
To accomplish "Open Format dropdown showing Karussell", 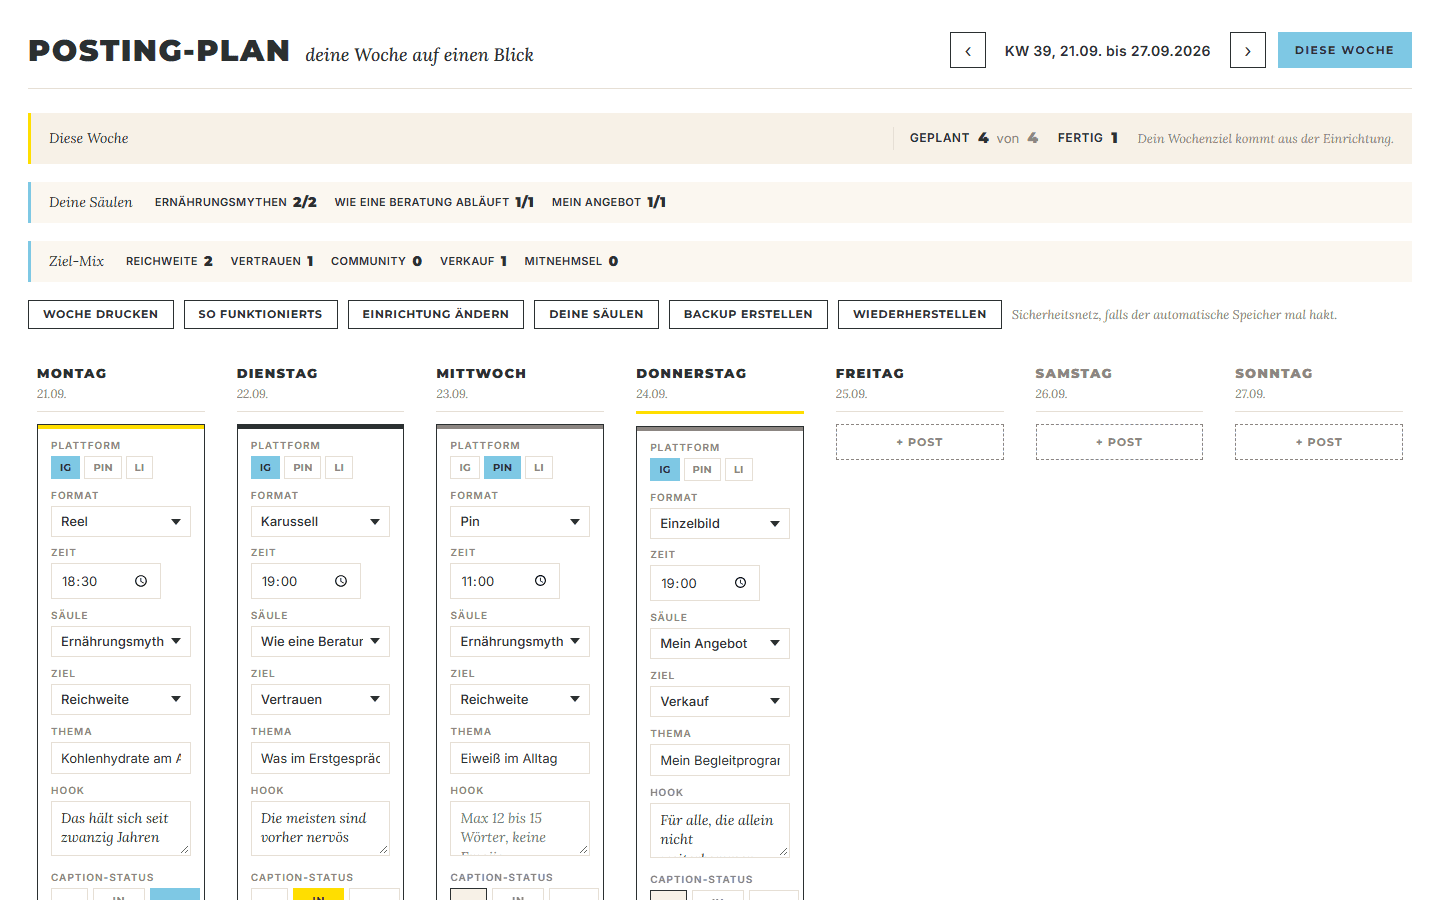I will click(320, 521).
